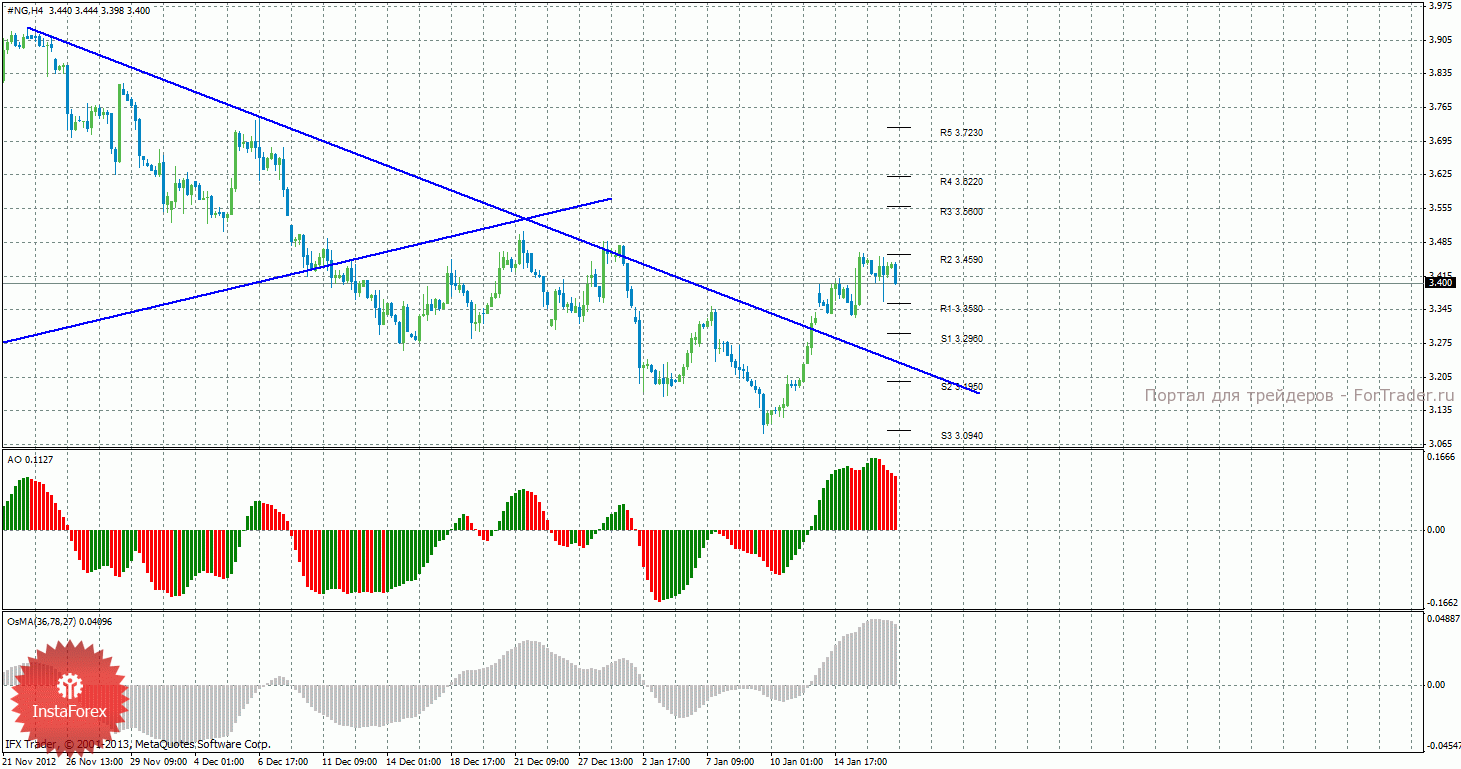Screen dimensions: 1461x769
Task: Click the S3 3.0940 pivot label
Action: tap(961, 436)
